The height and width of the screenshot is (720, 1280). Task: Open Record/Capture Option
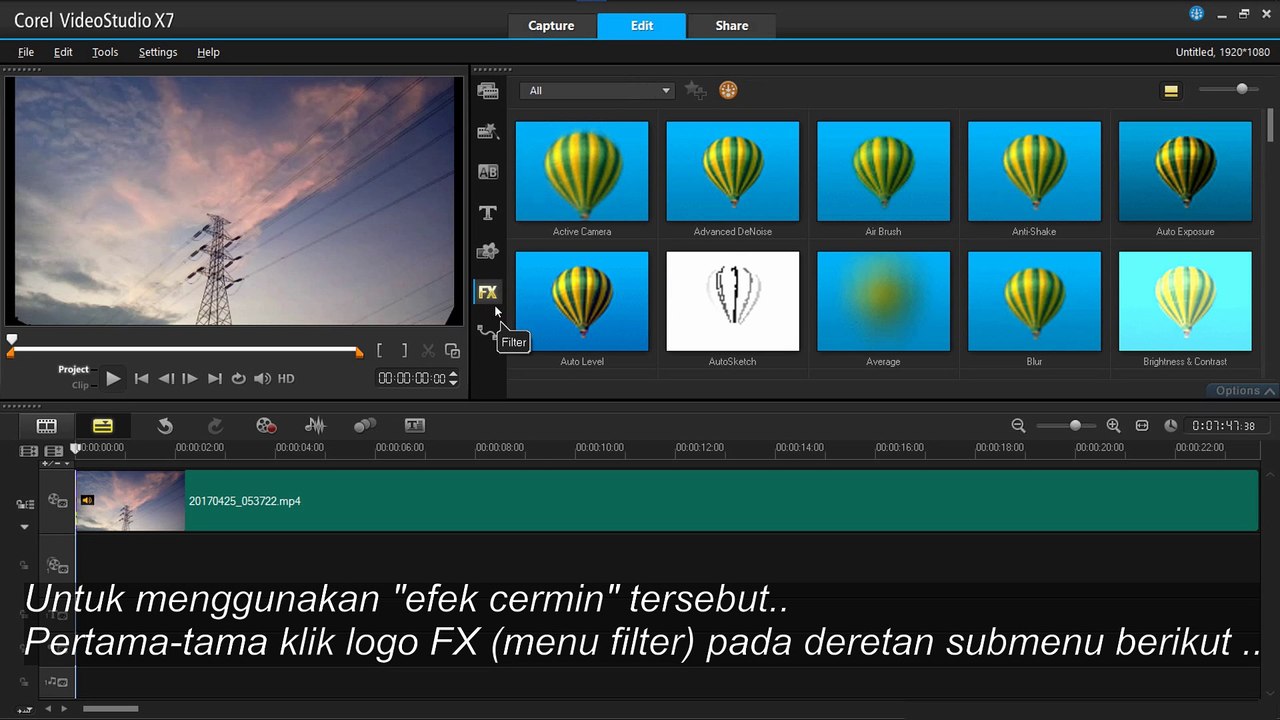(265, 425)
